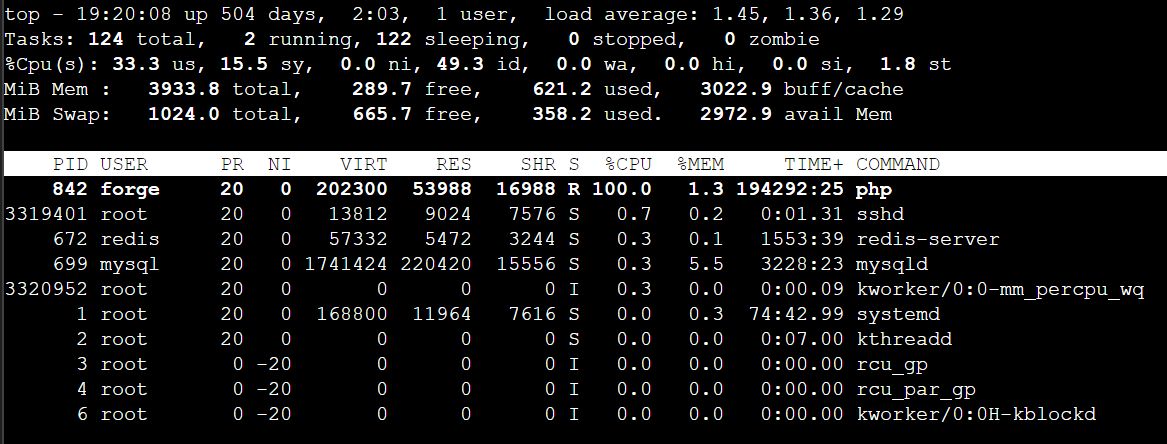
Task: Select the php process name
Action: pos(874,190)
